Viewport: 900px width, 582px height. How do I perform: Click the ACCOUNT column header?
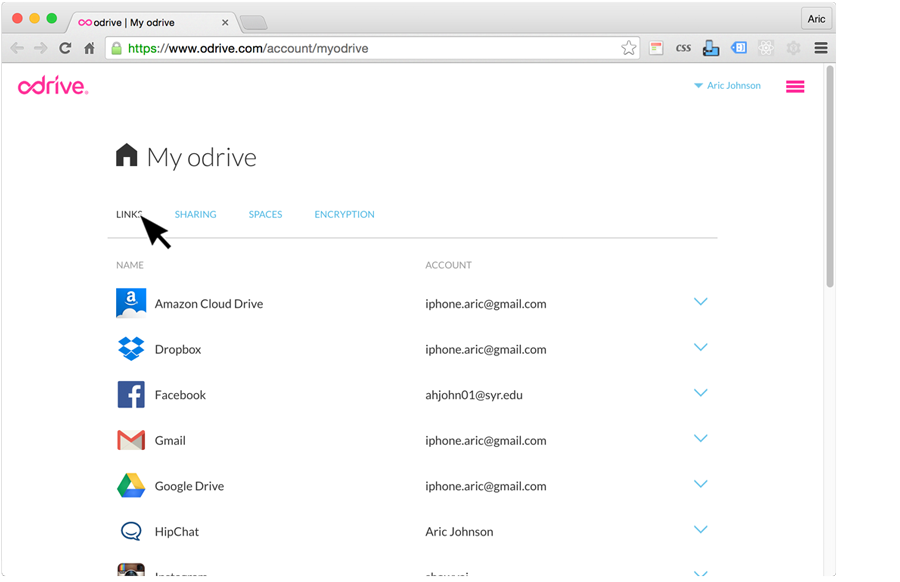click(x=448, y=265)
